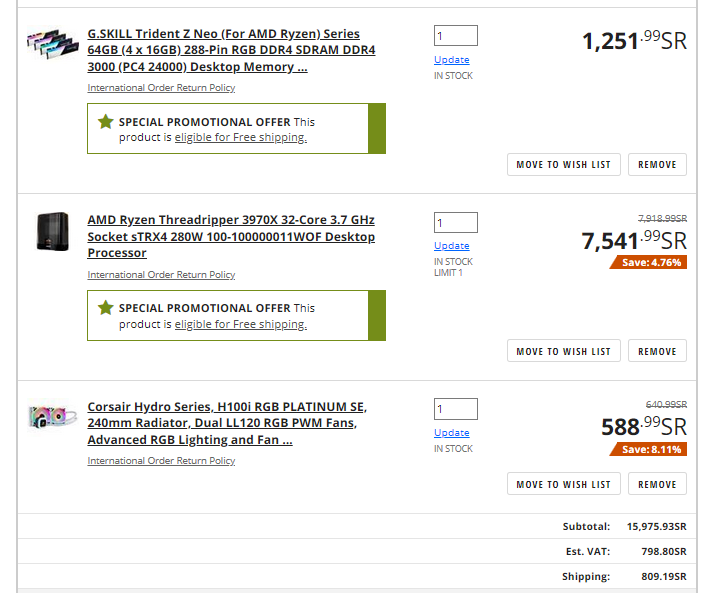Click the Est. VAT 798.80SR value
Screen dimensions: 705x593
pos(664,552)
